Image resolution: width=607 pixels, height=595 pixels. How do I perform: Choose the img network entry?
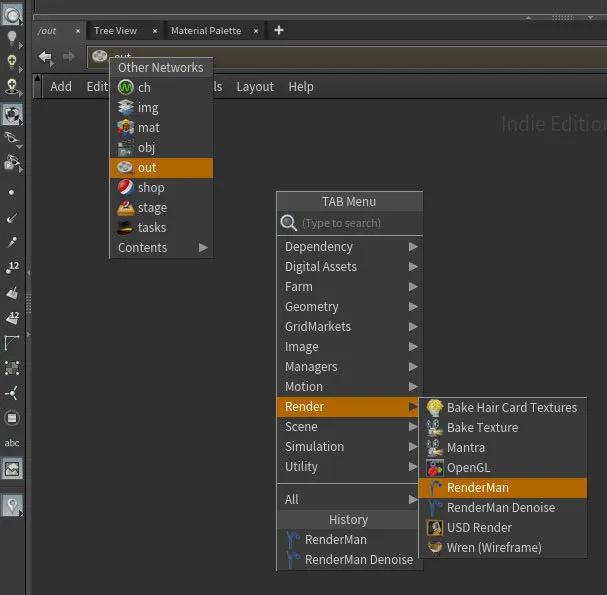click(161, 108)
